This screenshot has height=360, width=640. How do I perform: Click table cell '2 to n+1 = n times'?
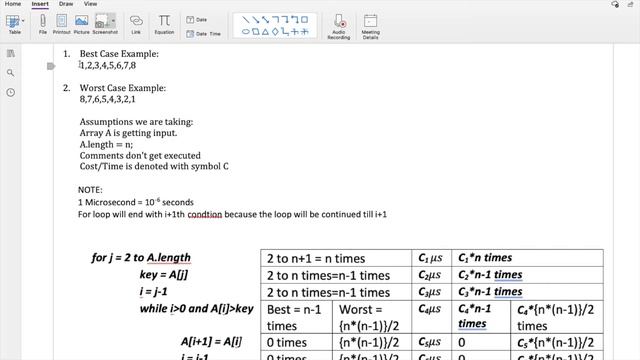tap(336, 258)
